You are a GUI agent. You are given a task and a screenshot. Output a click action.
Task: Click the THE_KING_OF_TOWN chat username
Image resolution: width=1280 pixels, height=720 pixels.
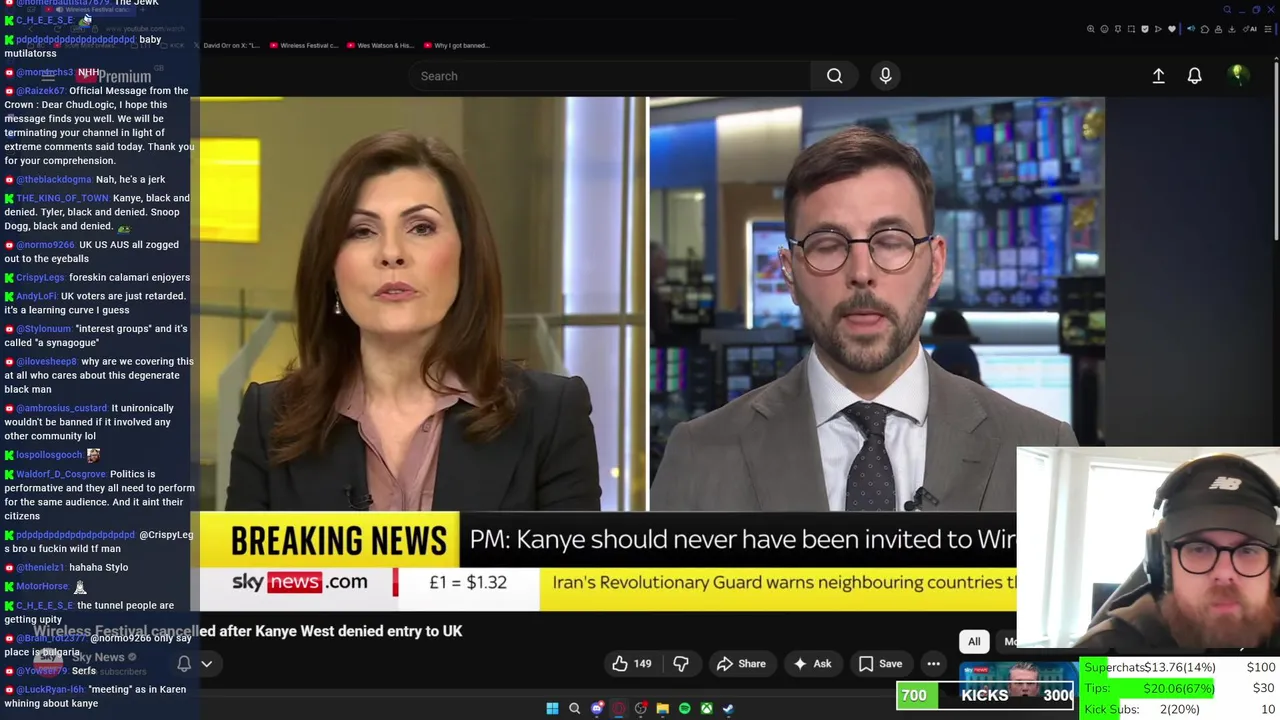[x=62, y=198]
